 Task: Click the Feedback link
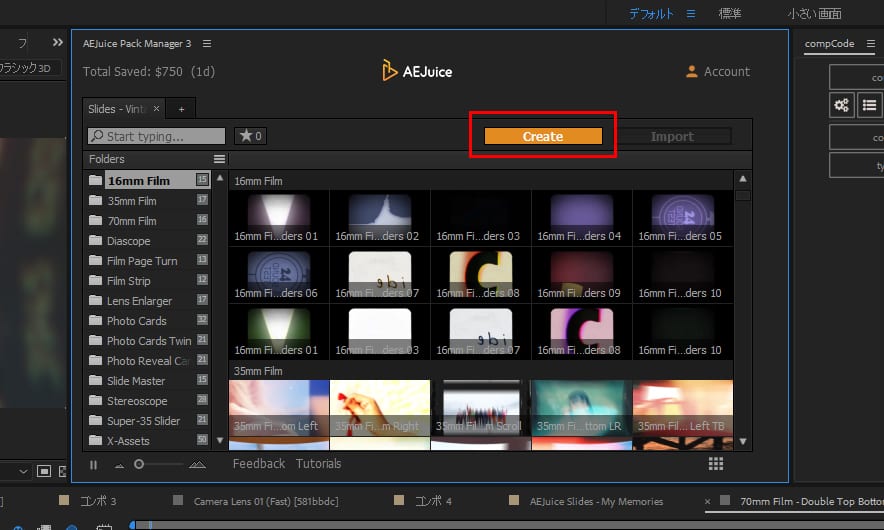258,464
